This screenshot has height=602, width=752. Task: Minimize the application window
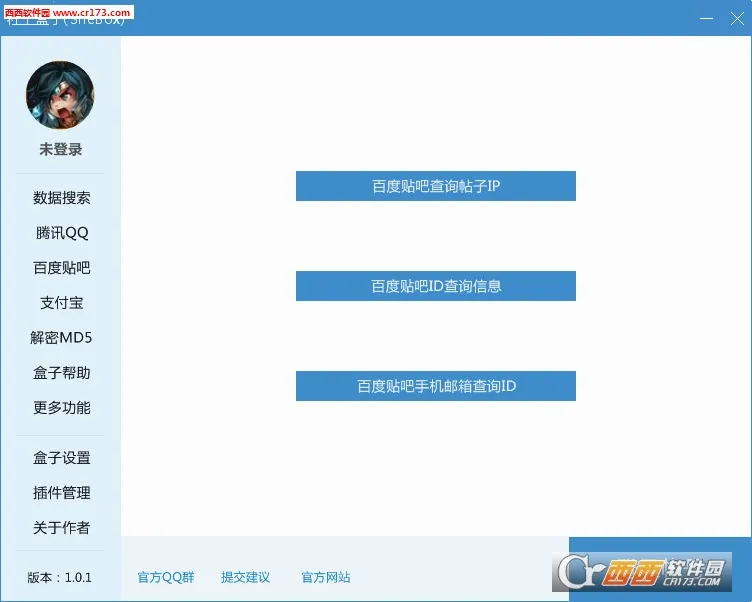coord(705,18)
